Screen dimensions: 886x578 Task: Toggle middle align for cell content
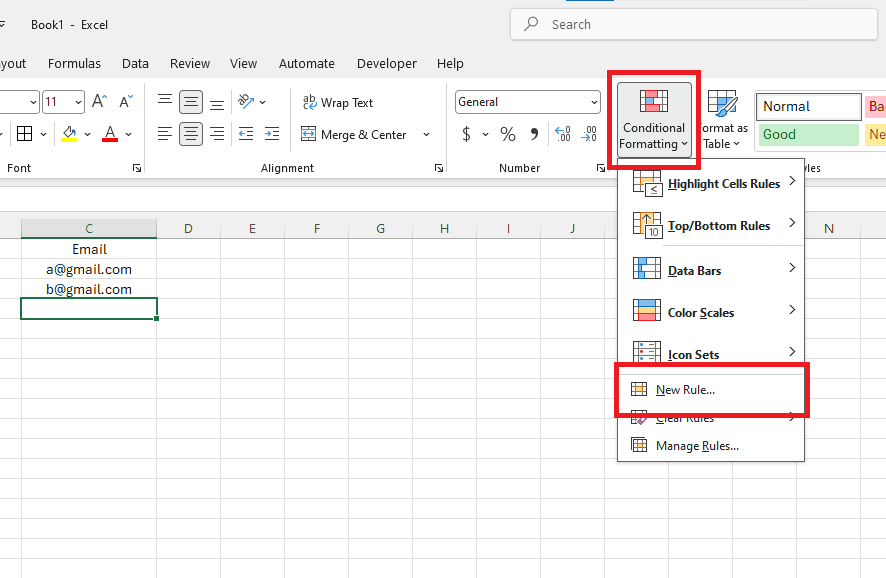(x=191, y=102)
